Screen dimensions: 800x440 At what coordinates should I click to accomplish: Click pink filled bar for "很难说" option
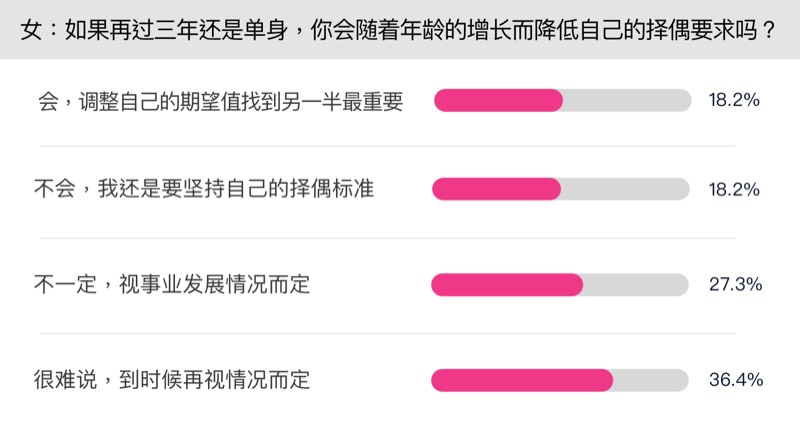tap(521, 380)
